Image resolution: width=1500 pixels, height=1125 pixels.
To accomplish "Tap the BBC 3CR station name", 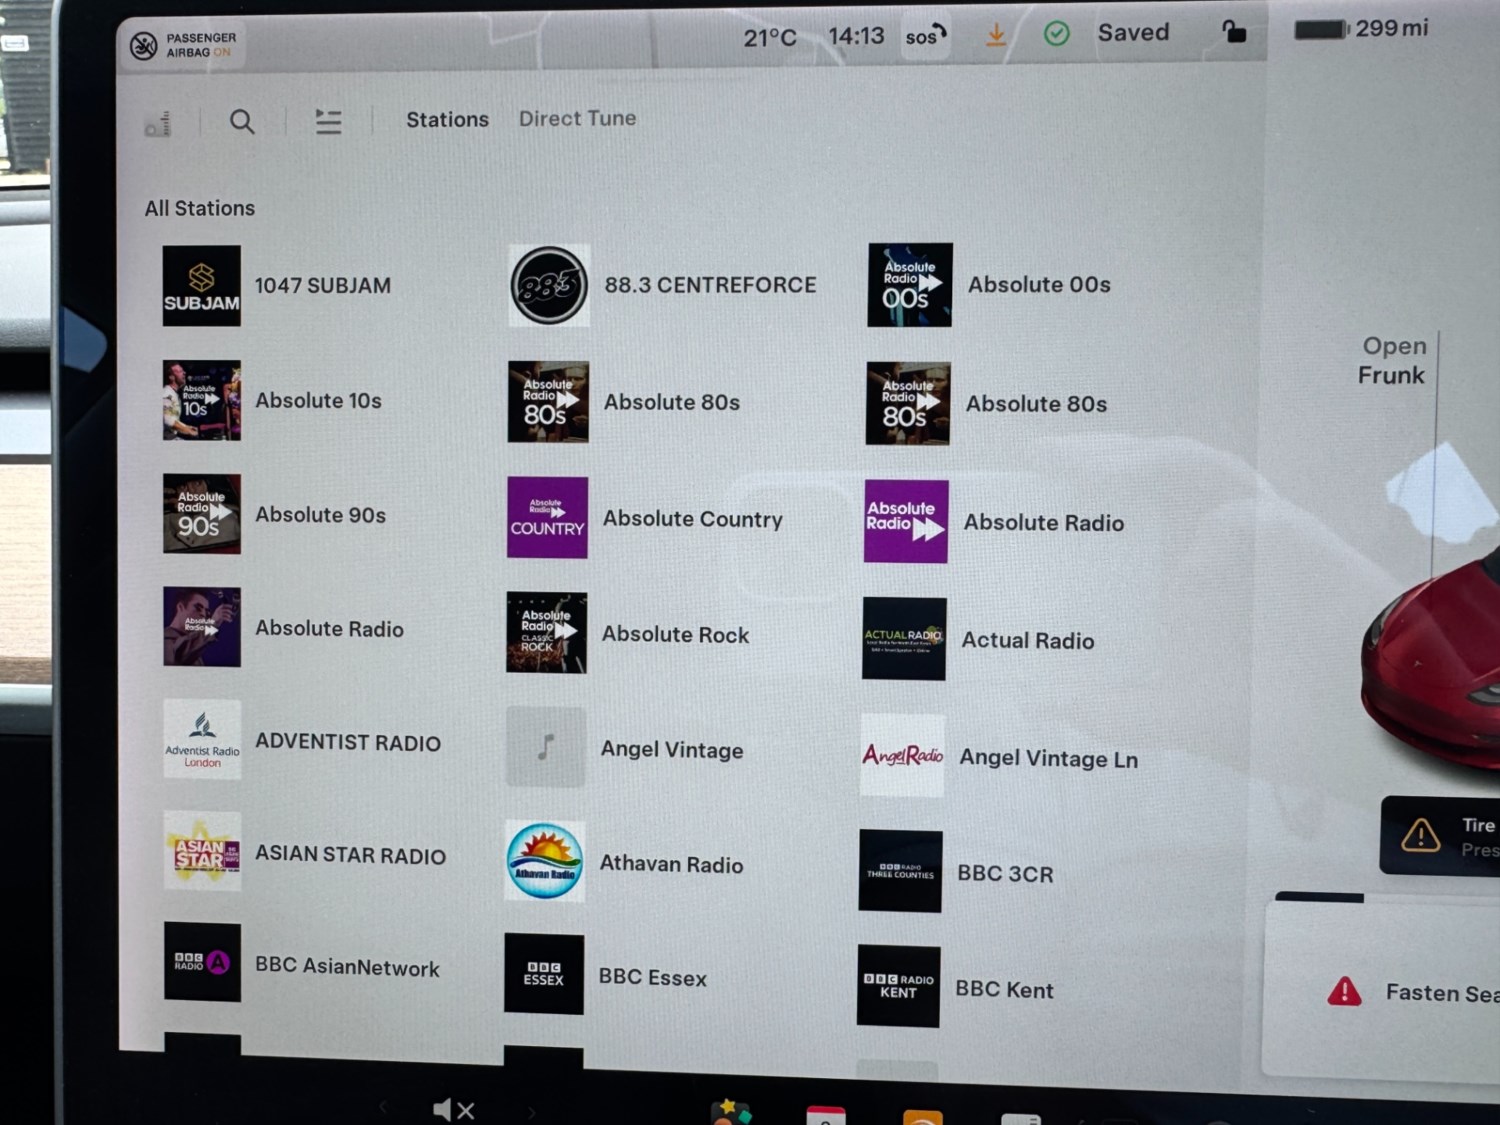I will [x=1005, y=874].
